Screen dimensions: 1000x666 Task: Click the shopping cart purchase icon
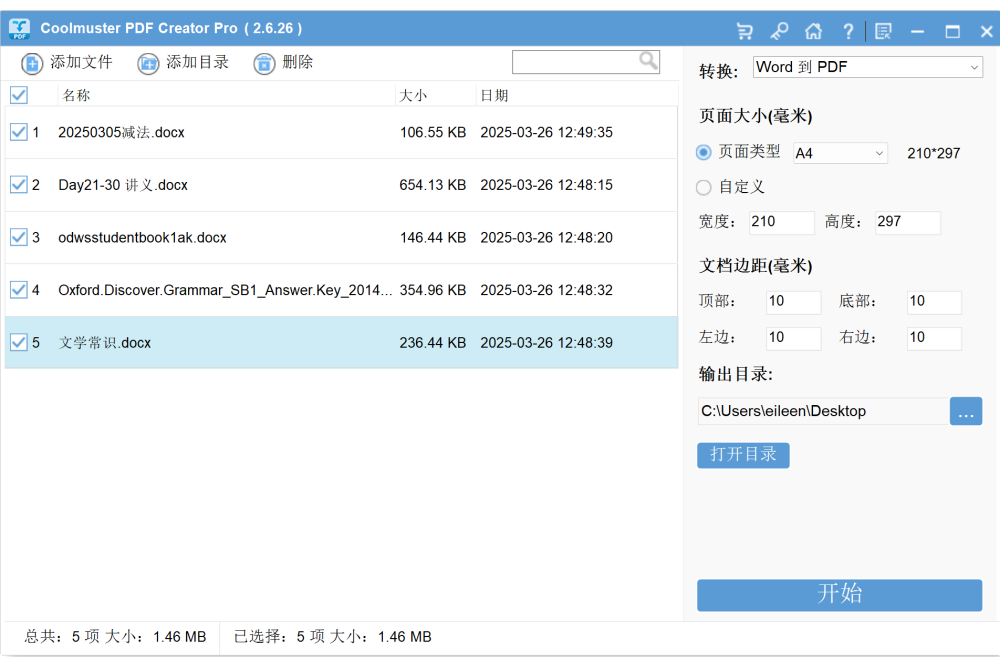tap(744, 31)
